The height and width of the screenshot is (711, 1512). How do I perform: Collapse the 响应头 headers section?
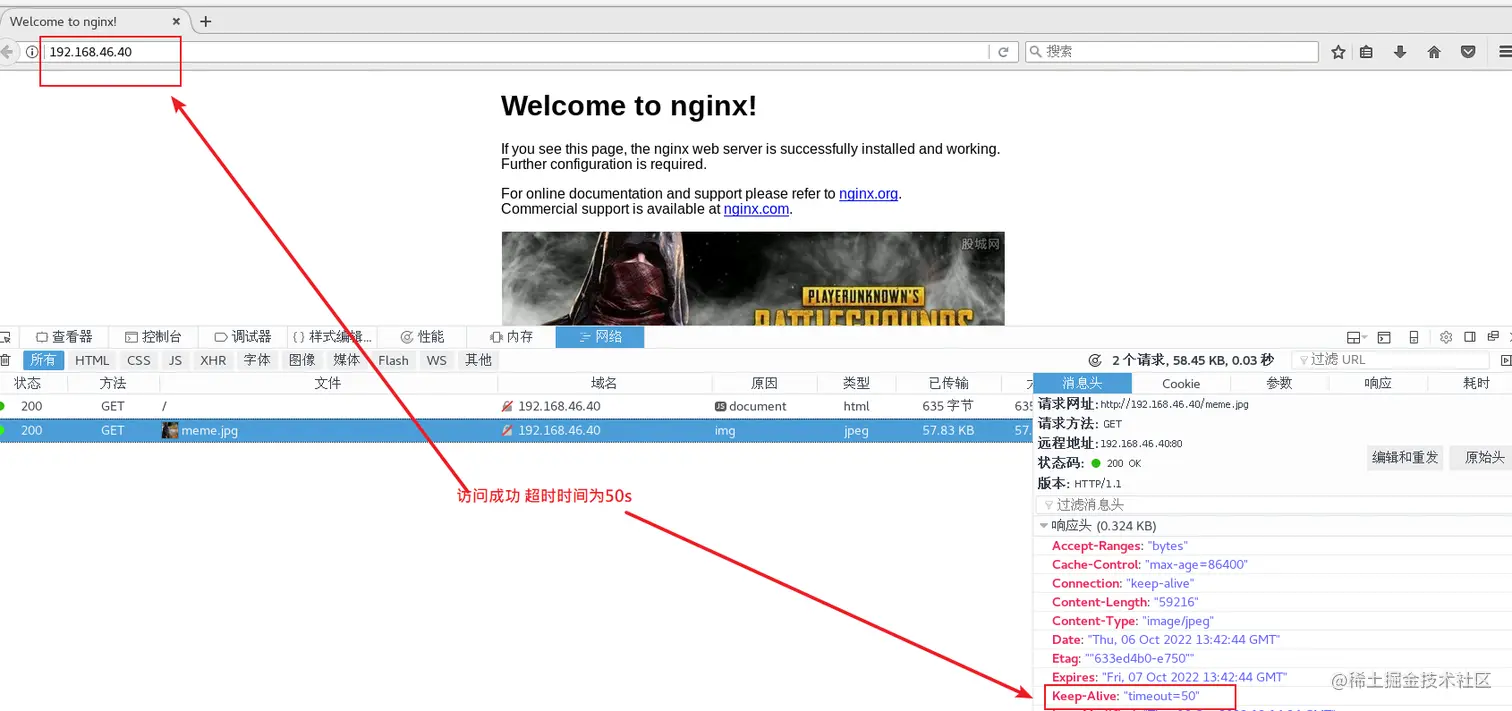click(x=1043, y=525)
